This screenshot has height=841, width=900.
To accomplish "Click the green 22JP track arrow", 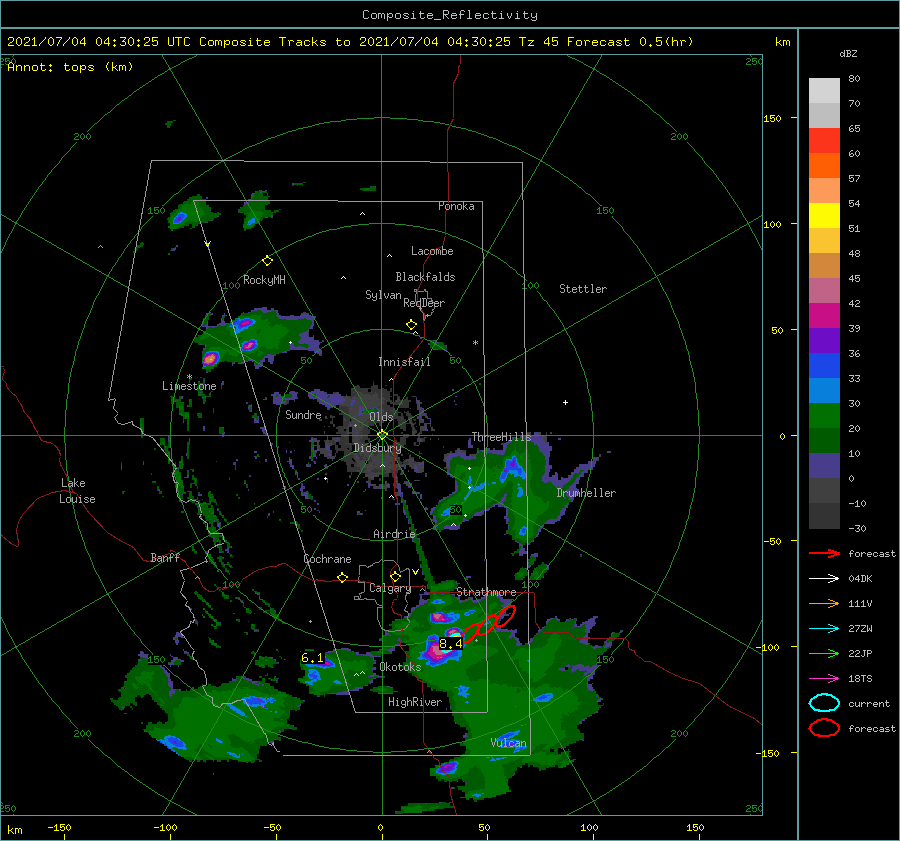I will tap(824, 653).
